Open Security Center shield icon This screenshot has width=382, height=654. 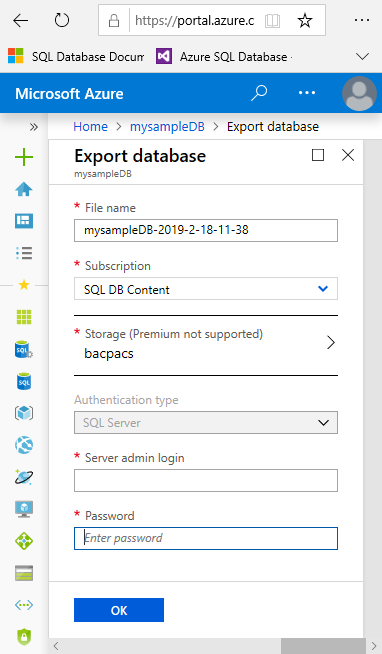click(x=24, y=636)
